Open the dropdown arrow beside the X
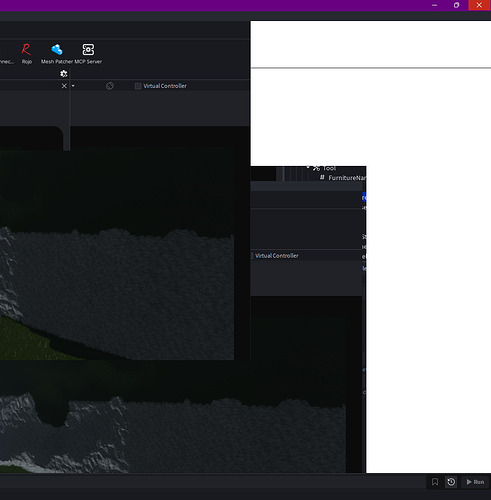The height and width of the screenshot is (500, 491). (73, 86)
